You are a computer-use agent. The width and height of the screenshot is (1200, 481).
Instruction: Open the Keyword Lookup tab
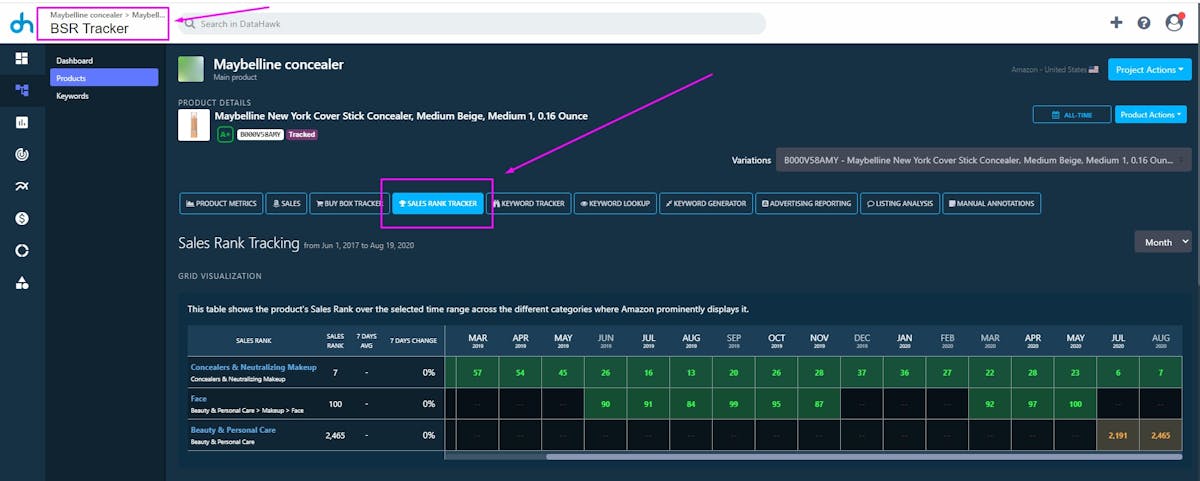[615, 203]
